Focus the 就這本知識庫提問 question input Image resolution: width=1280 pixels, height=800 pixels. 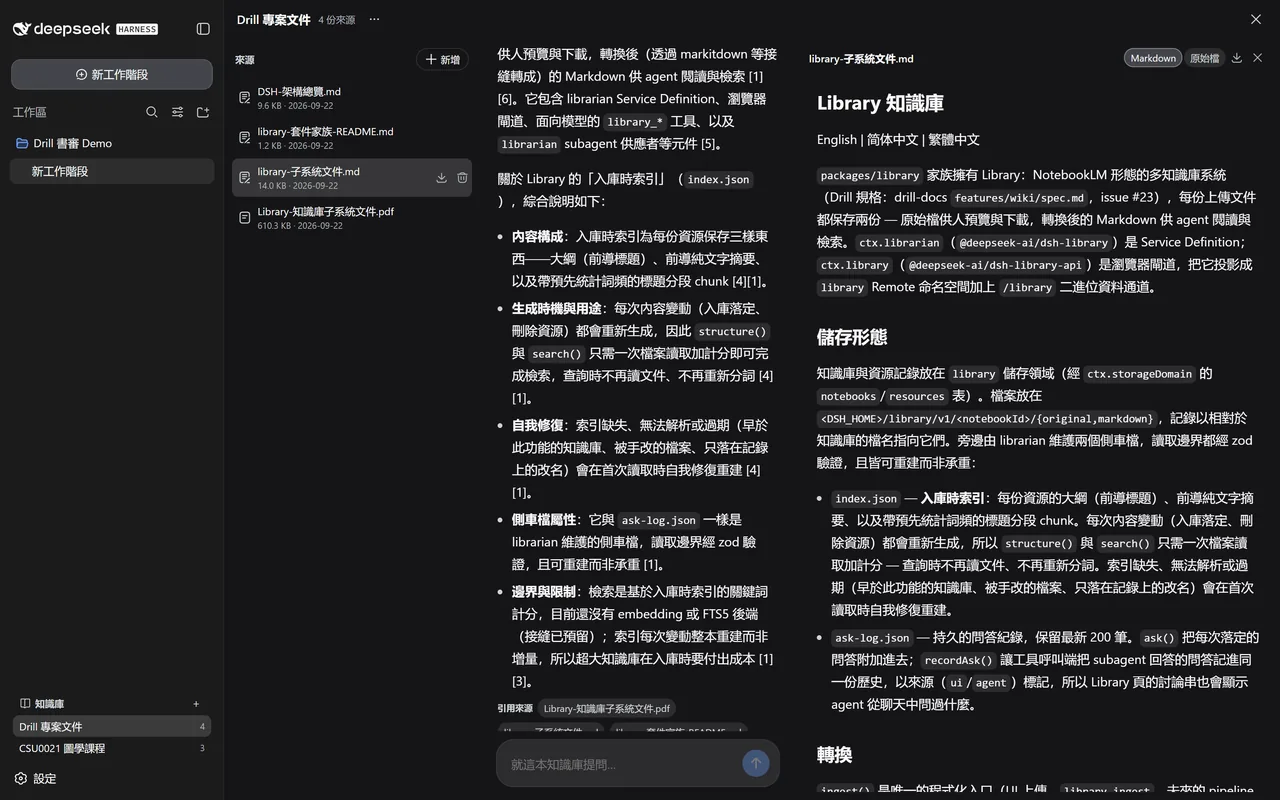[620, 764]
